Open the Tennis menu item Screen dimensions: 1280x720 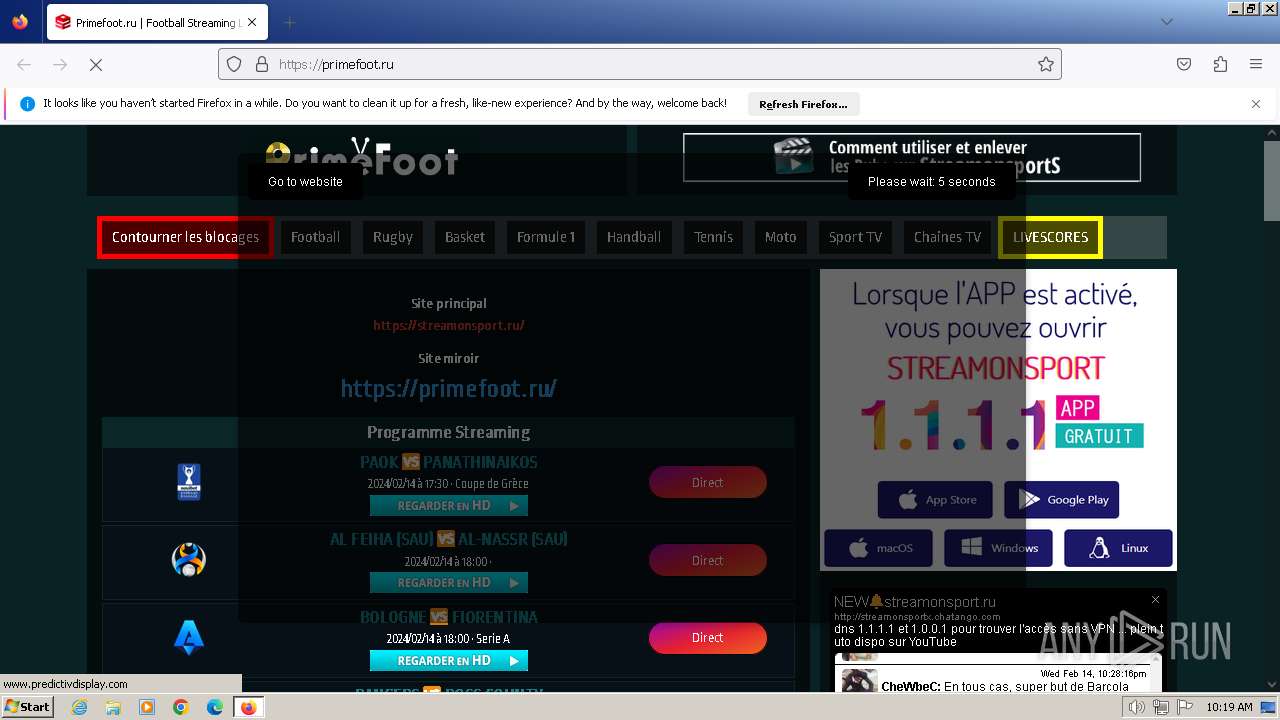tap(714, 237)
